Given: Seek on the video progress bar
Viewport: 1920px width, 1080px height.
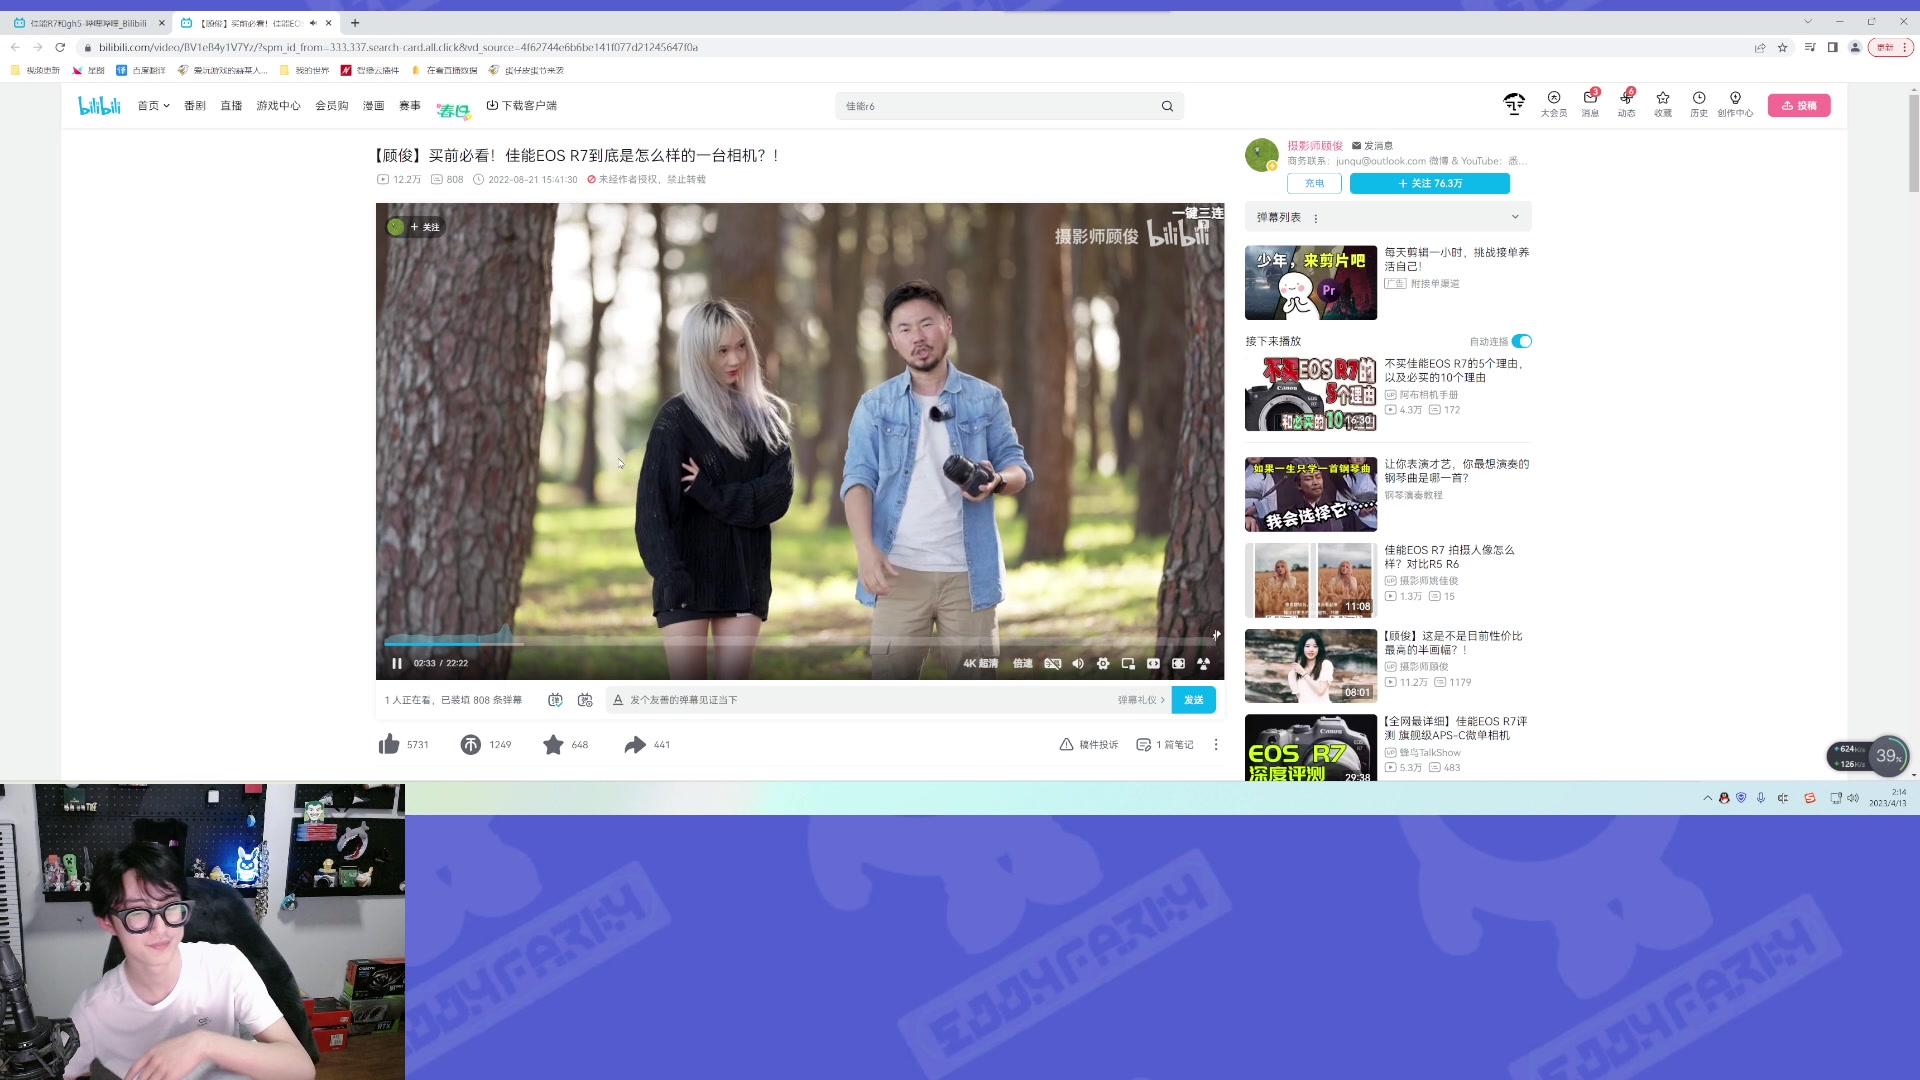Looking at the screenshot, I should [800, 643].
